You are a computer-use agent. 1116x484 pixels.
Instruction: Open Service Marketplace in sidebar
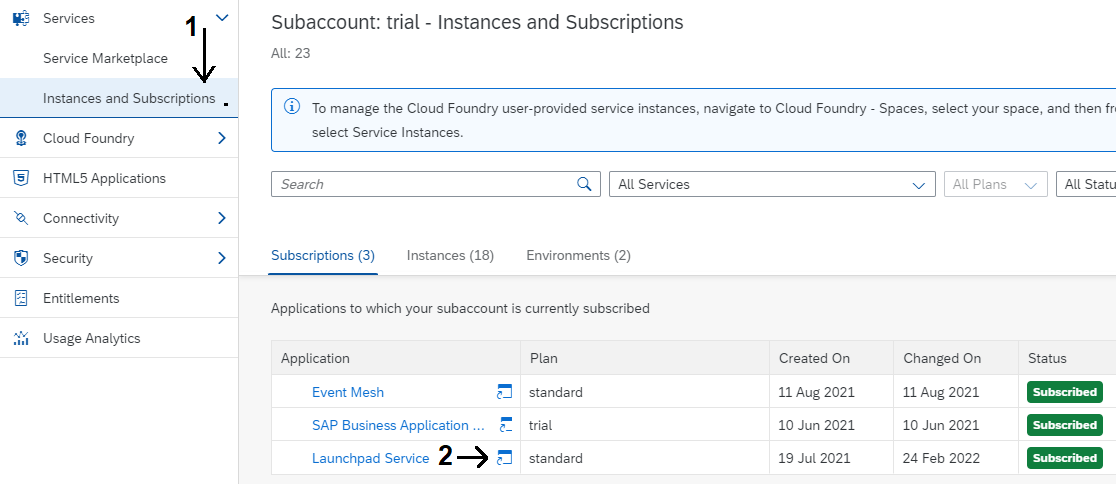(105, 58)
